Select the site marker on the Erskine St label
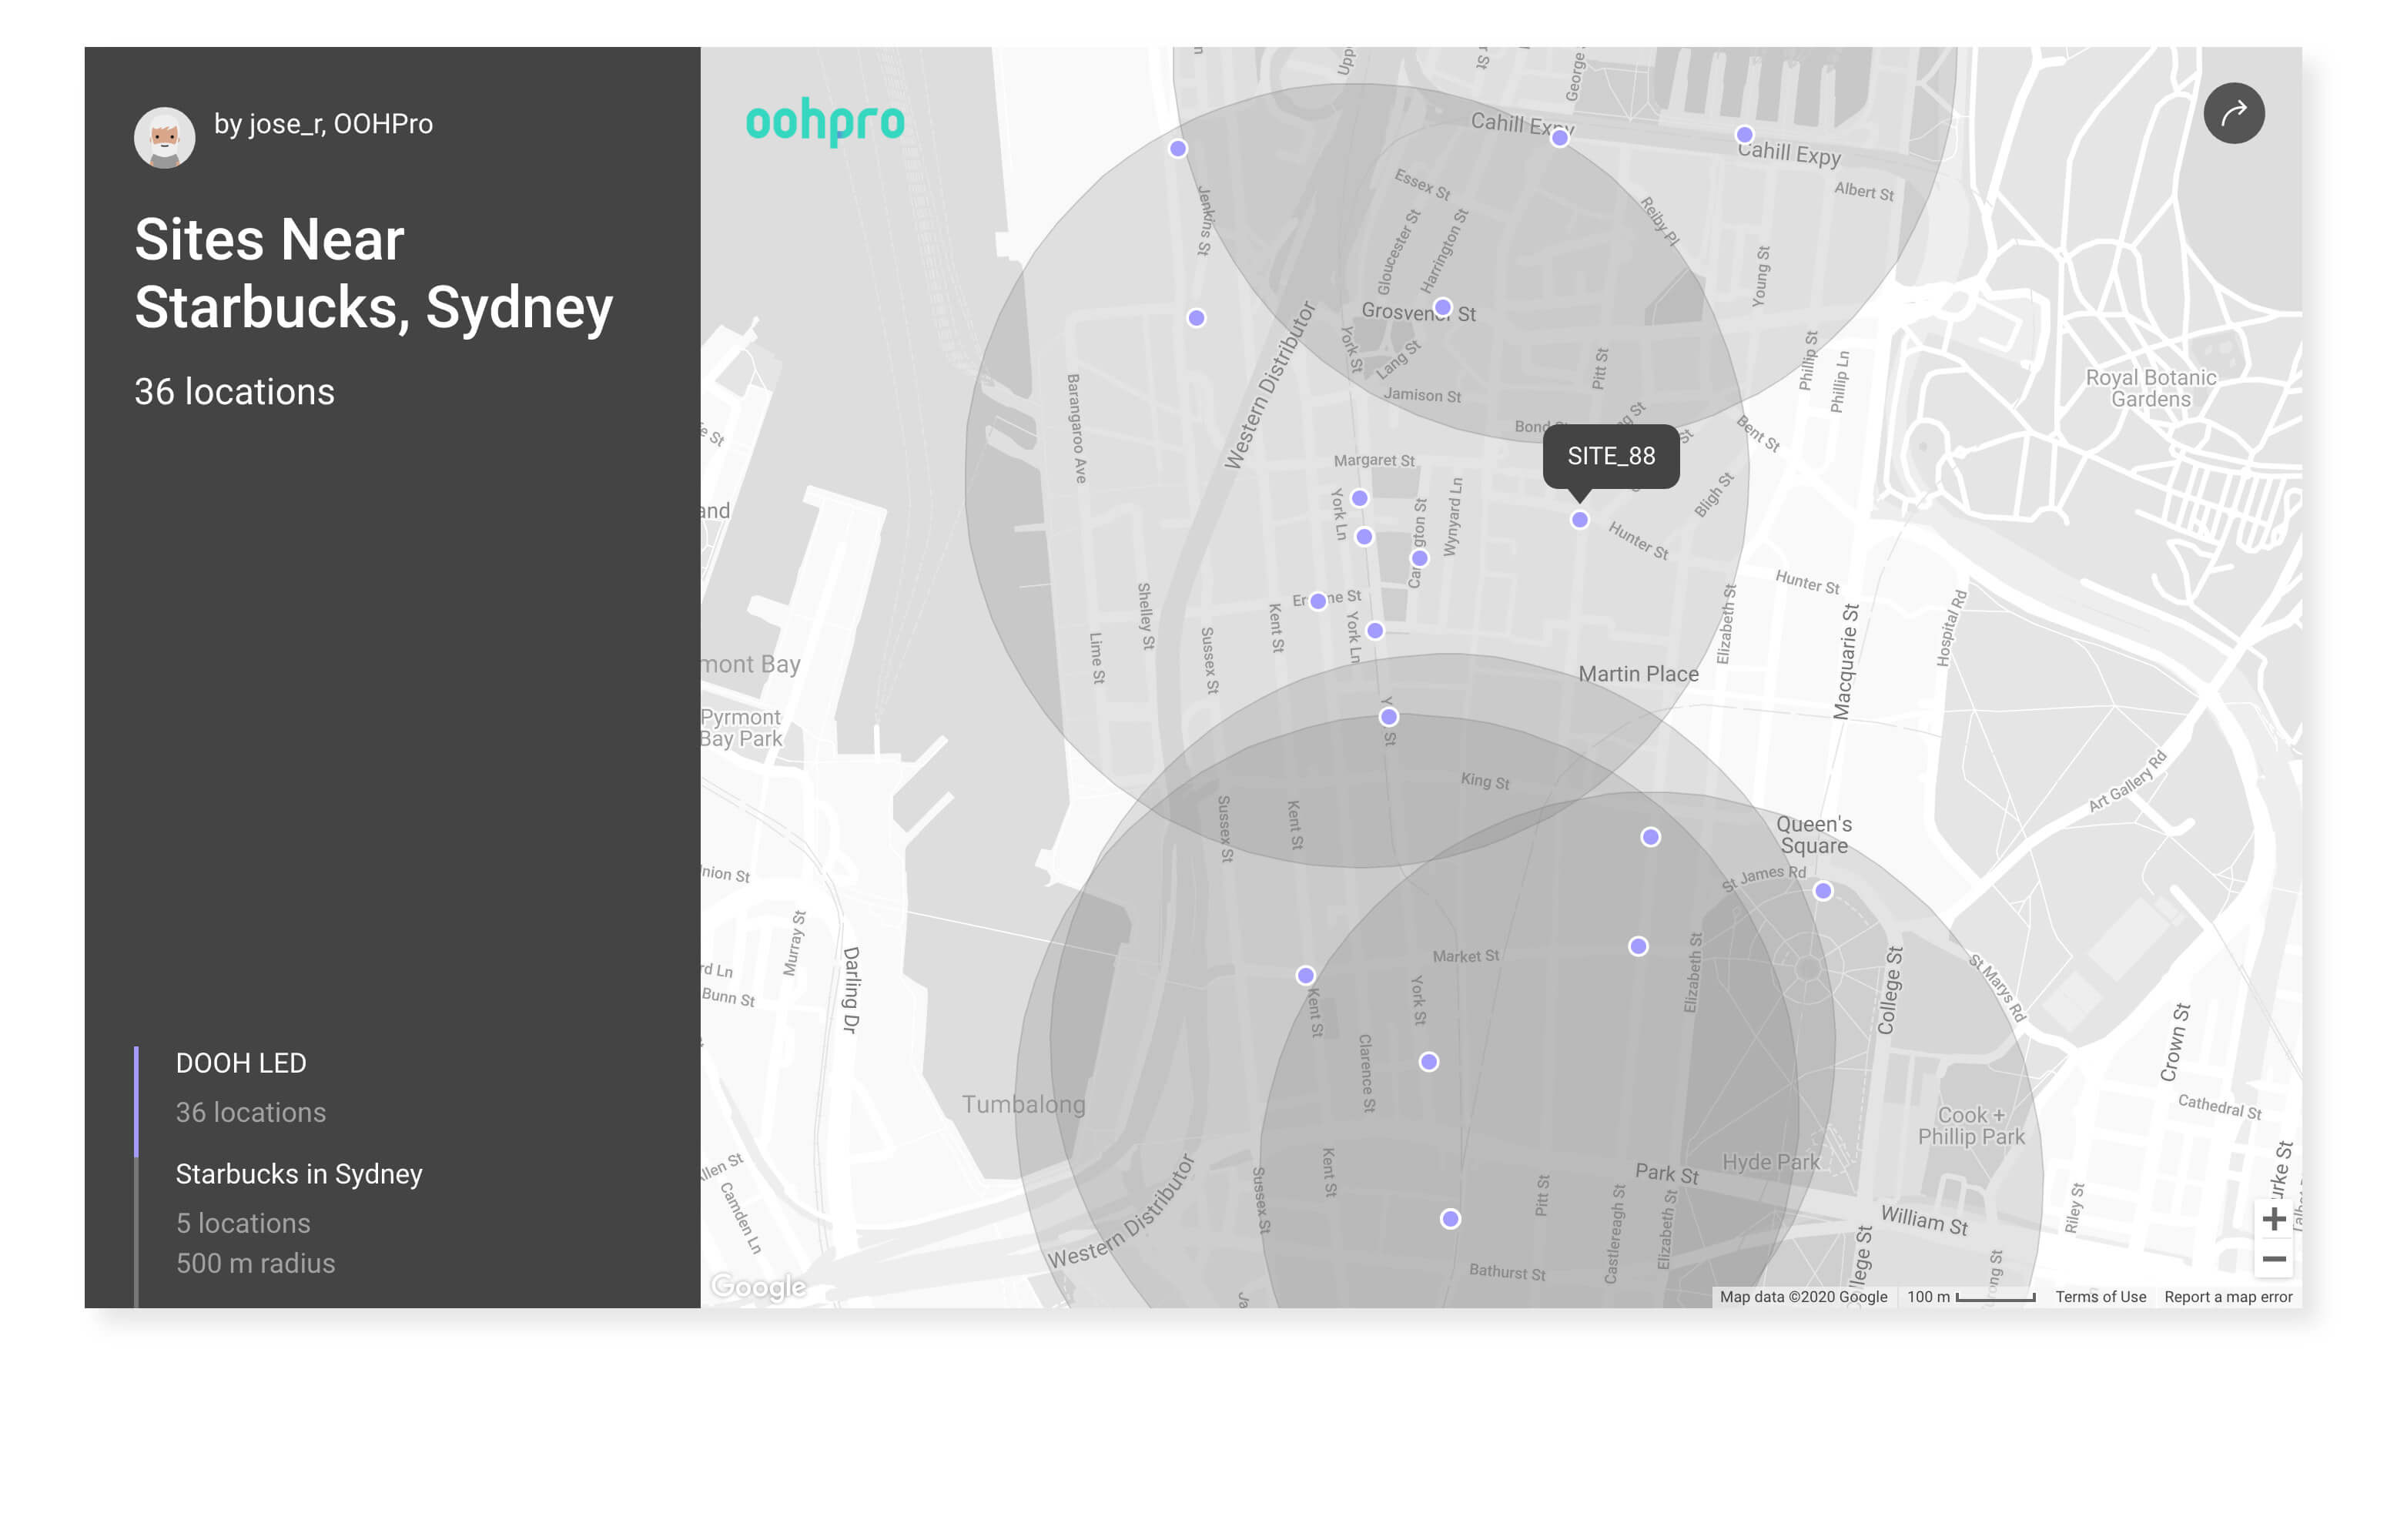The height and width of the screenshot is (1540, 2387). 1318,601
